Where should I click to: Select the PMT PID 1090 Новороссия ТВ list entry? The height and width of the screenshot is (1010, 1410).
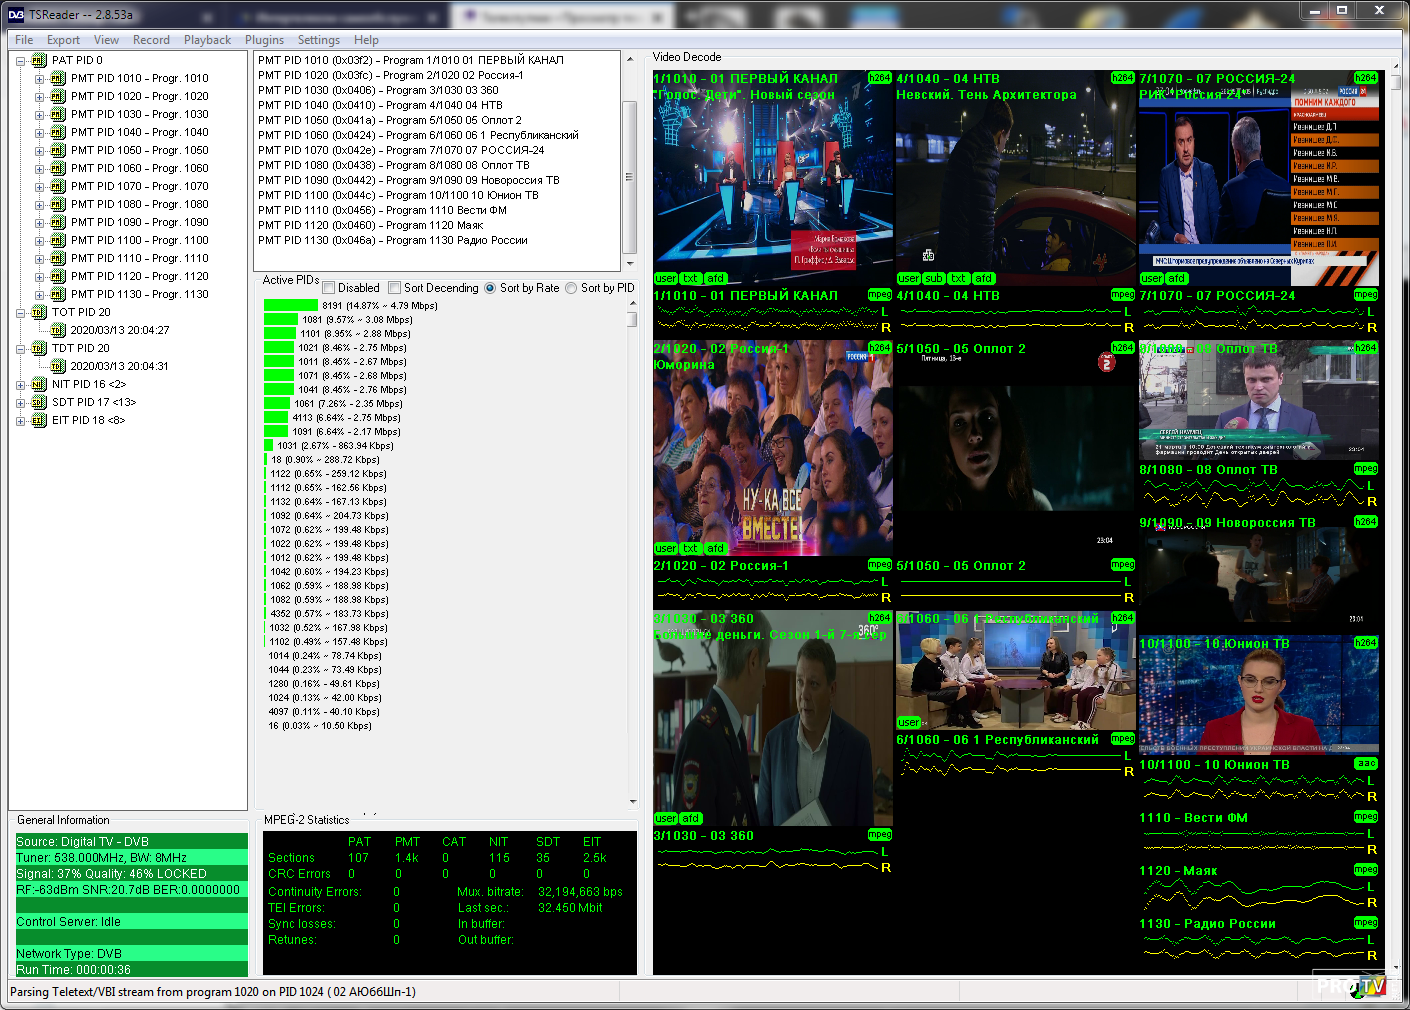pyautogui.click(x=408, y=180)
